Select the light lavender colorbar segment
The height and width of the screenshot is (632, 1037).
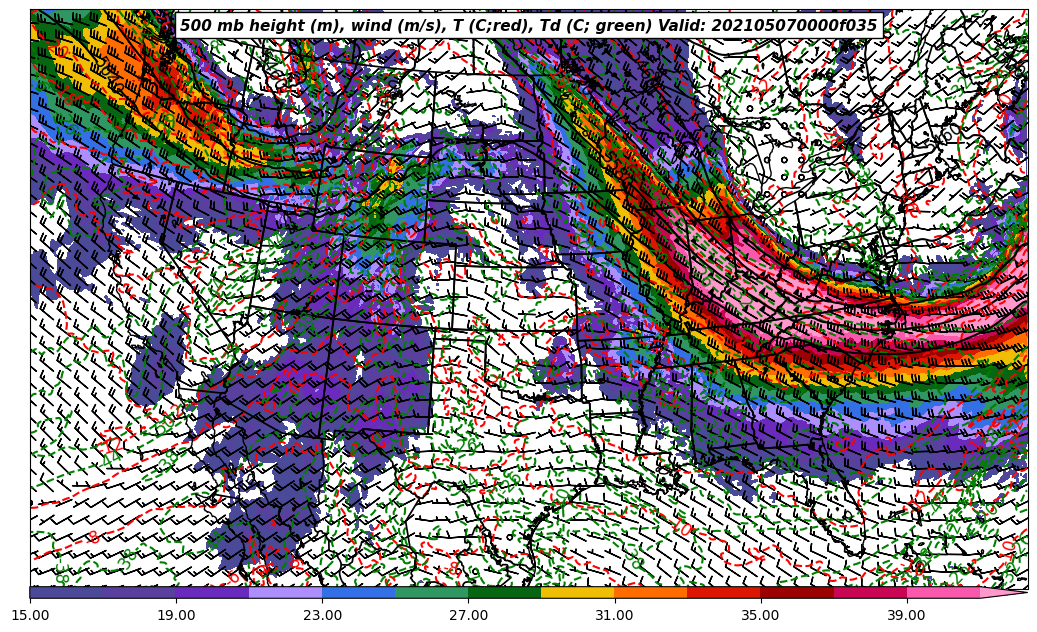pyautogui.click(x=285, y=592)
